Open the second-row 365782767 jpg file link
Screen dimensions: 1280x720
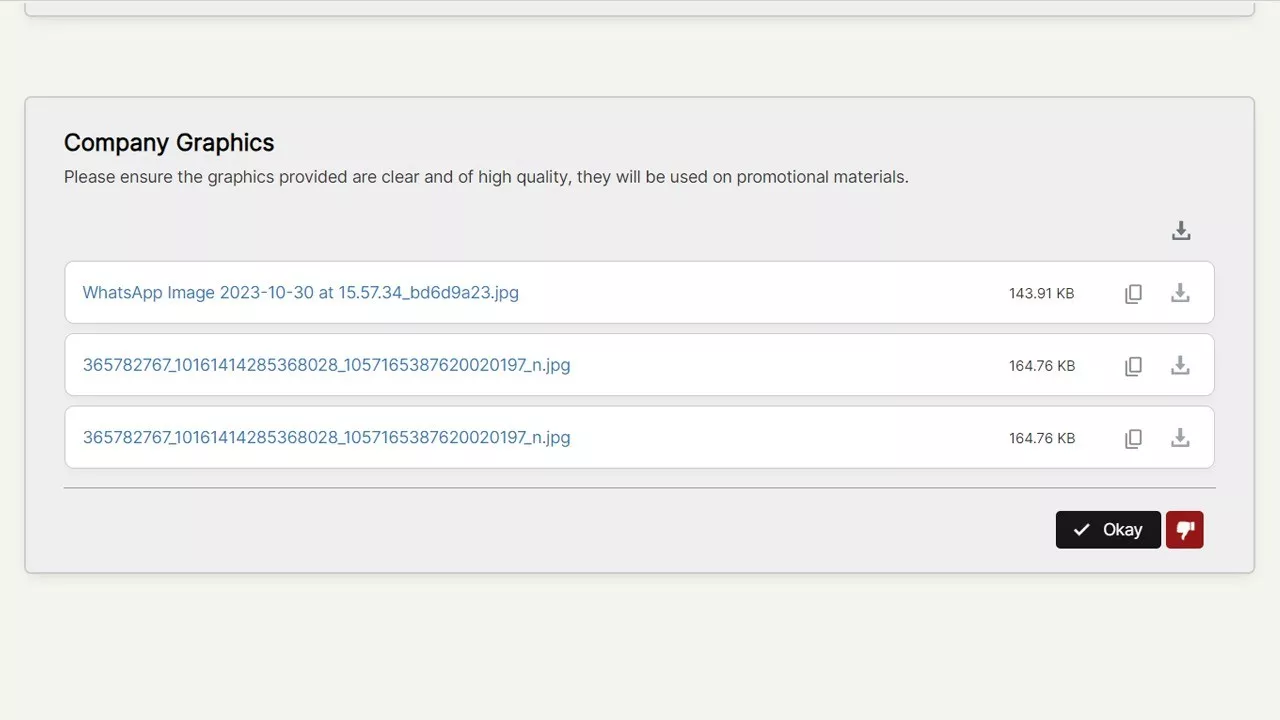coord(326,365)
